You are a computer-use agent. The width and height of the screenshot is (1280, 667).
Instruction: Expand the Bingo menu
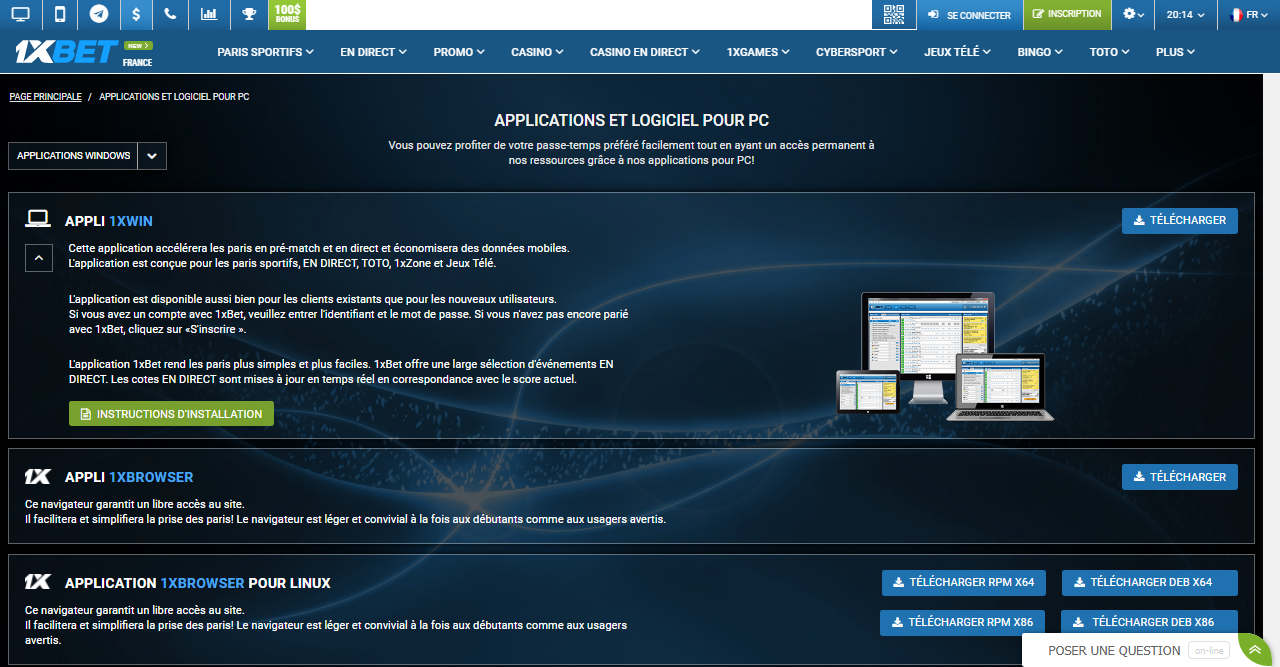(x=1040, y=52)
